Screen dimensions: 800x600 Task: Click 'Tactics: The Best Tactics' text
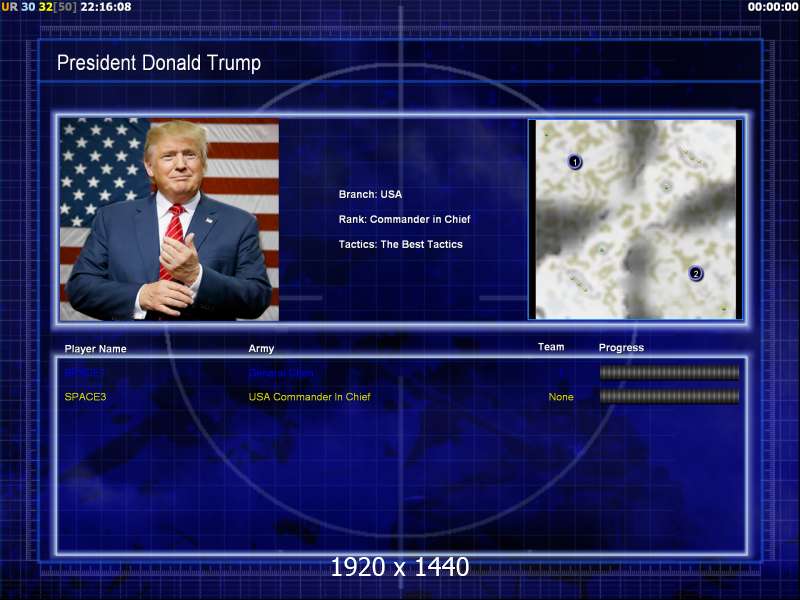tap(401, 244)
